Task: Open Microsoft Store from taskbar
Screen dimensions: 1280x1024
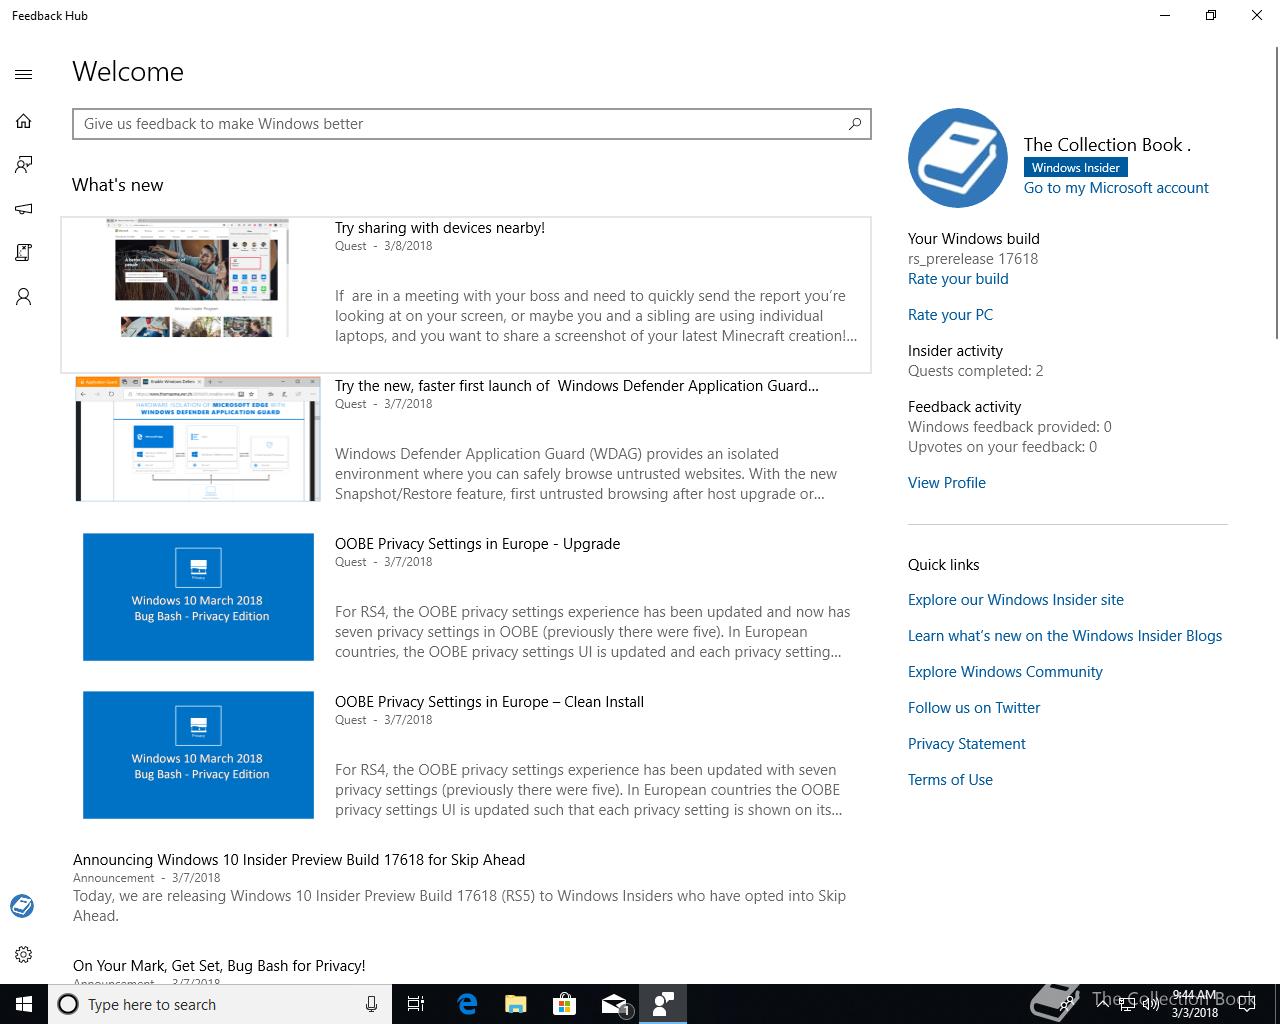Action: [565, 1004]
